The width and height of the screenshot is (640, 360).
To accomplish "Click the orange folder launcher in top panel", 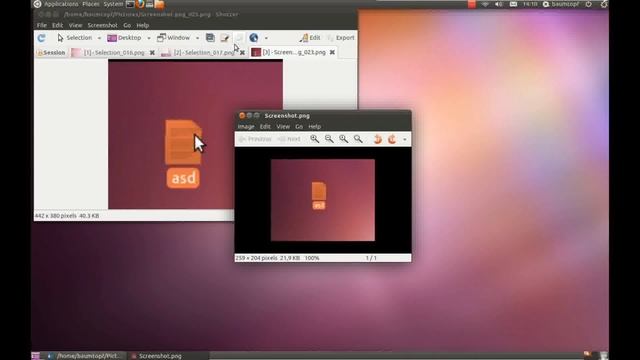I will [160, 4].
